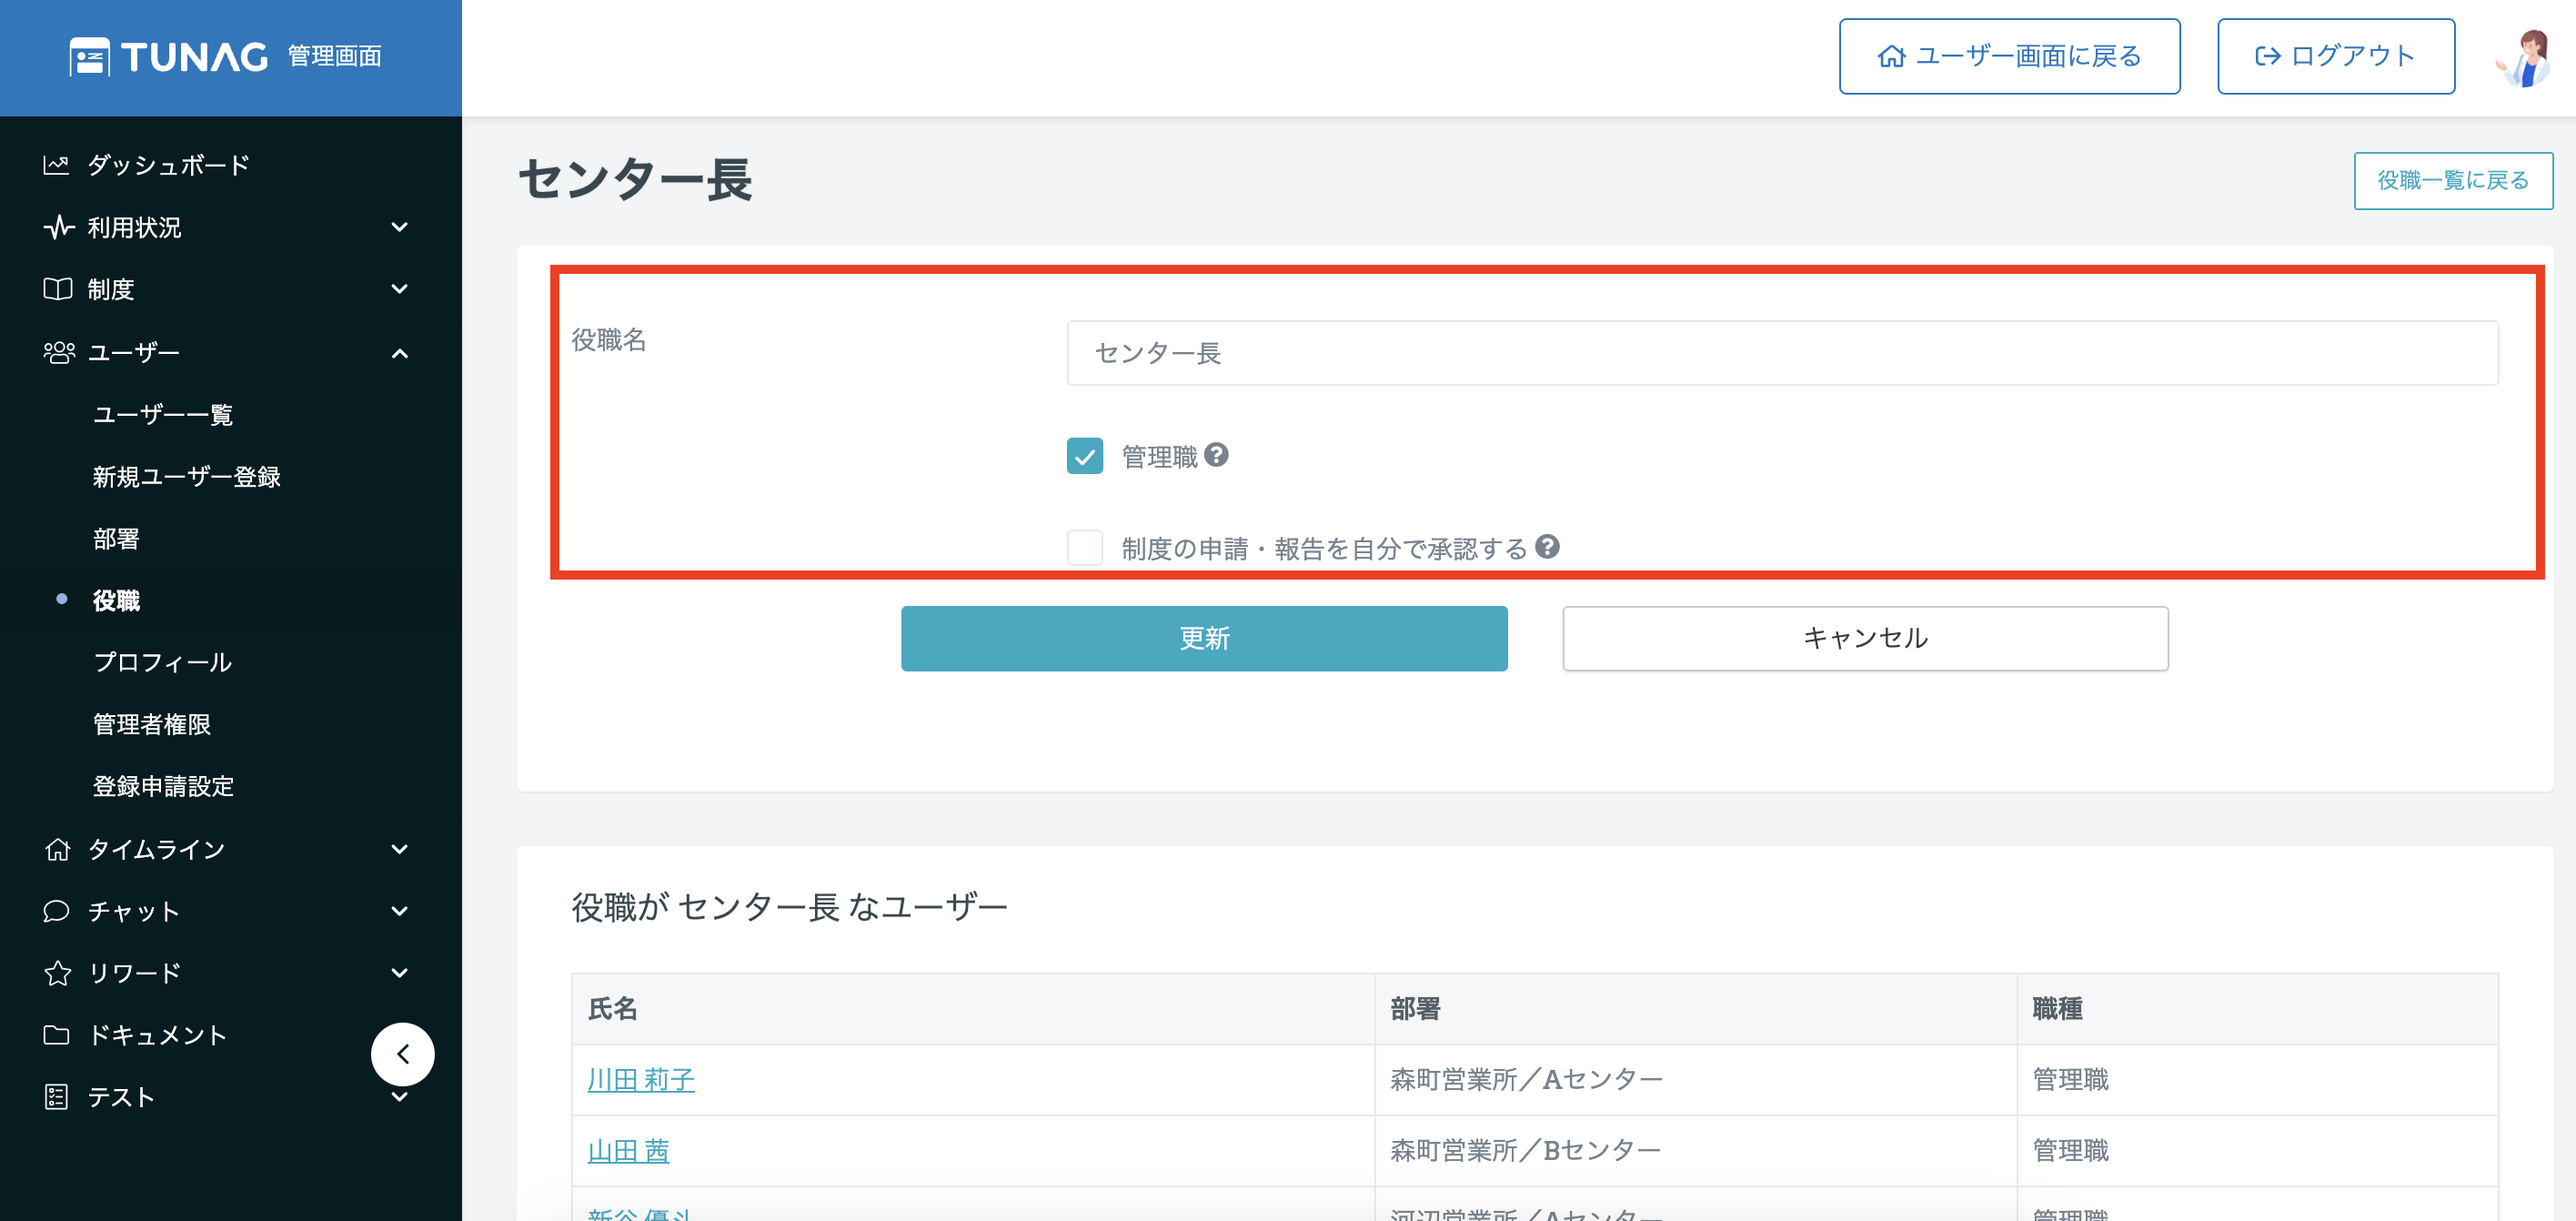
Task: Click the ログアウト button
Action: point(2335,57)
